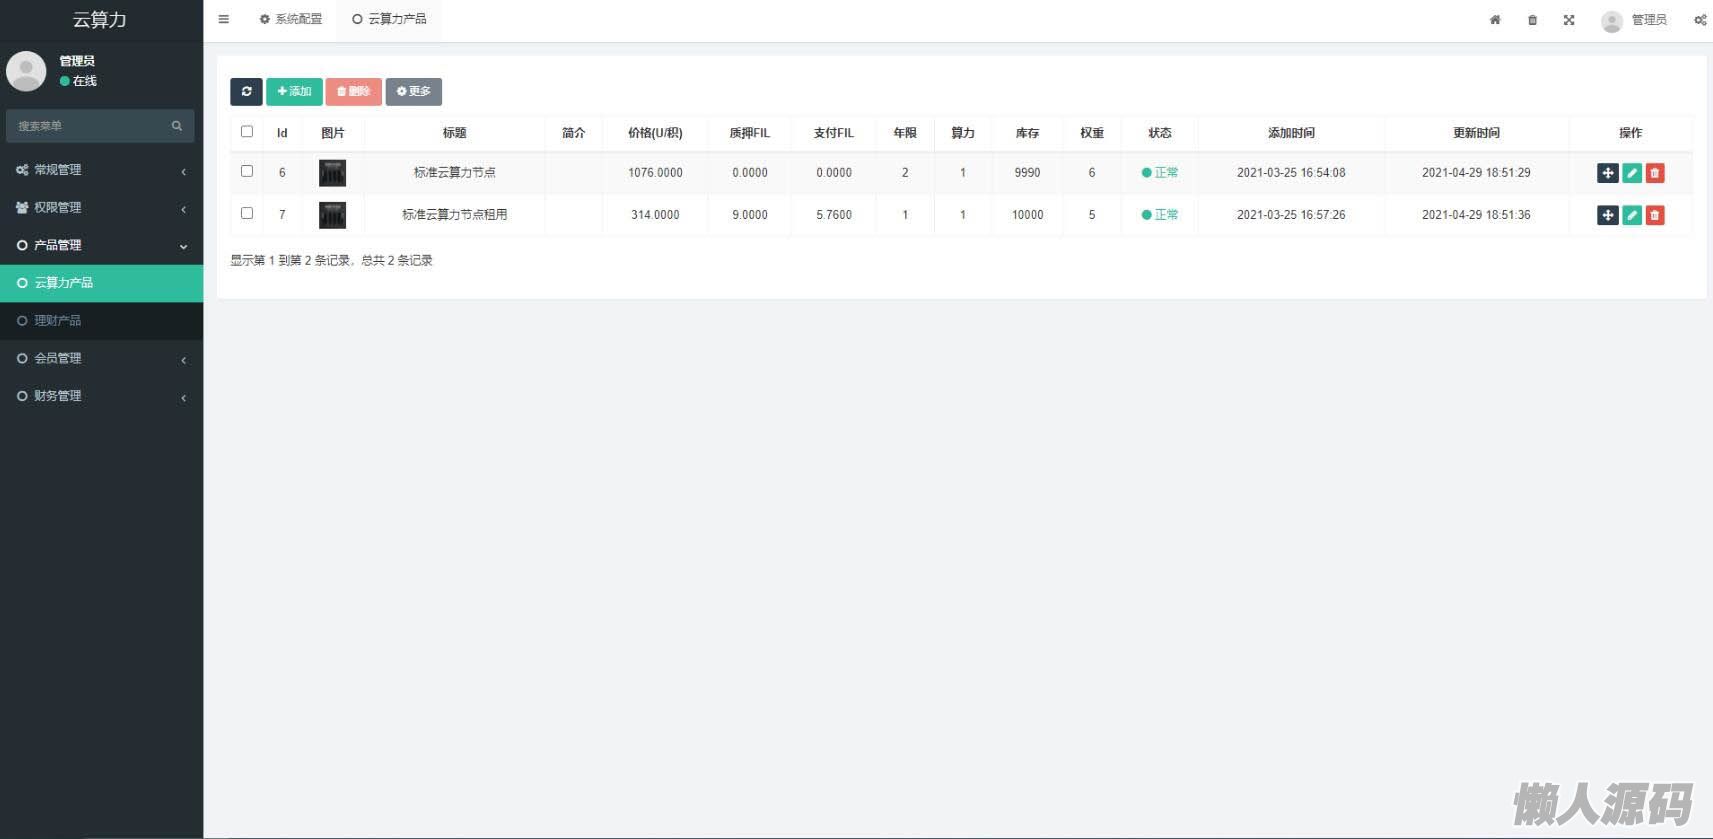Screen dimensions: 1713x839
Task: Toggle the sidebar with the hamburger icon
Action: [224, 19]
